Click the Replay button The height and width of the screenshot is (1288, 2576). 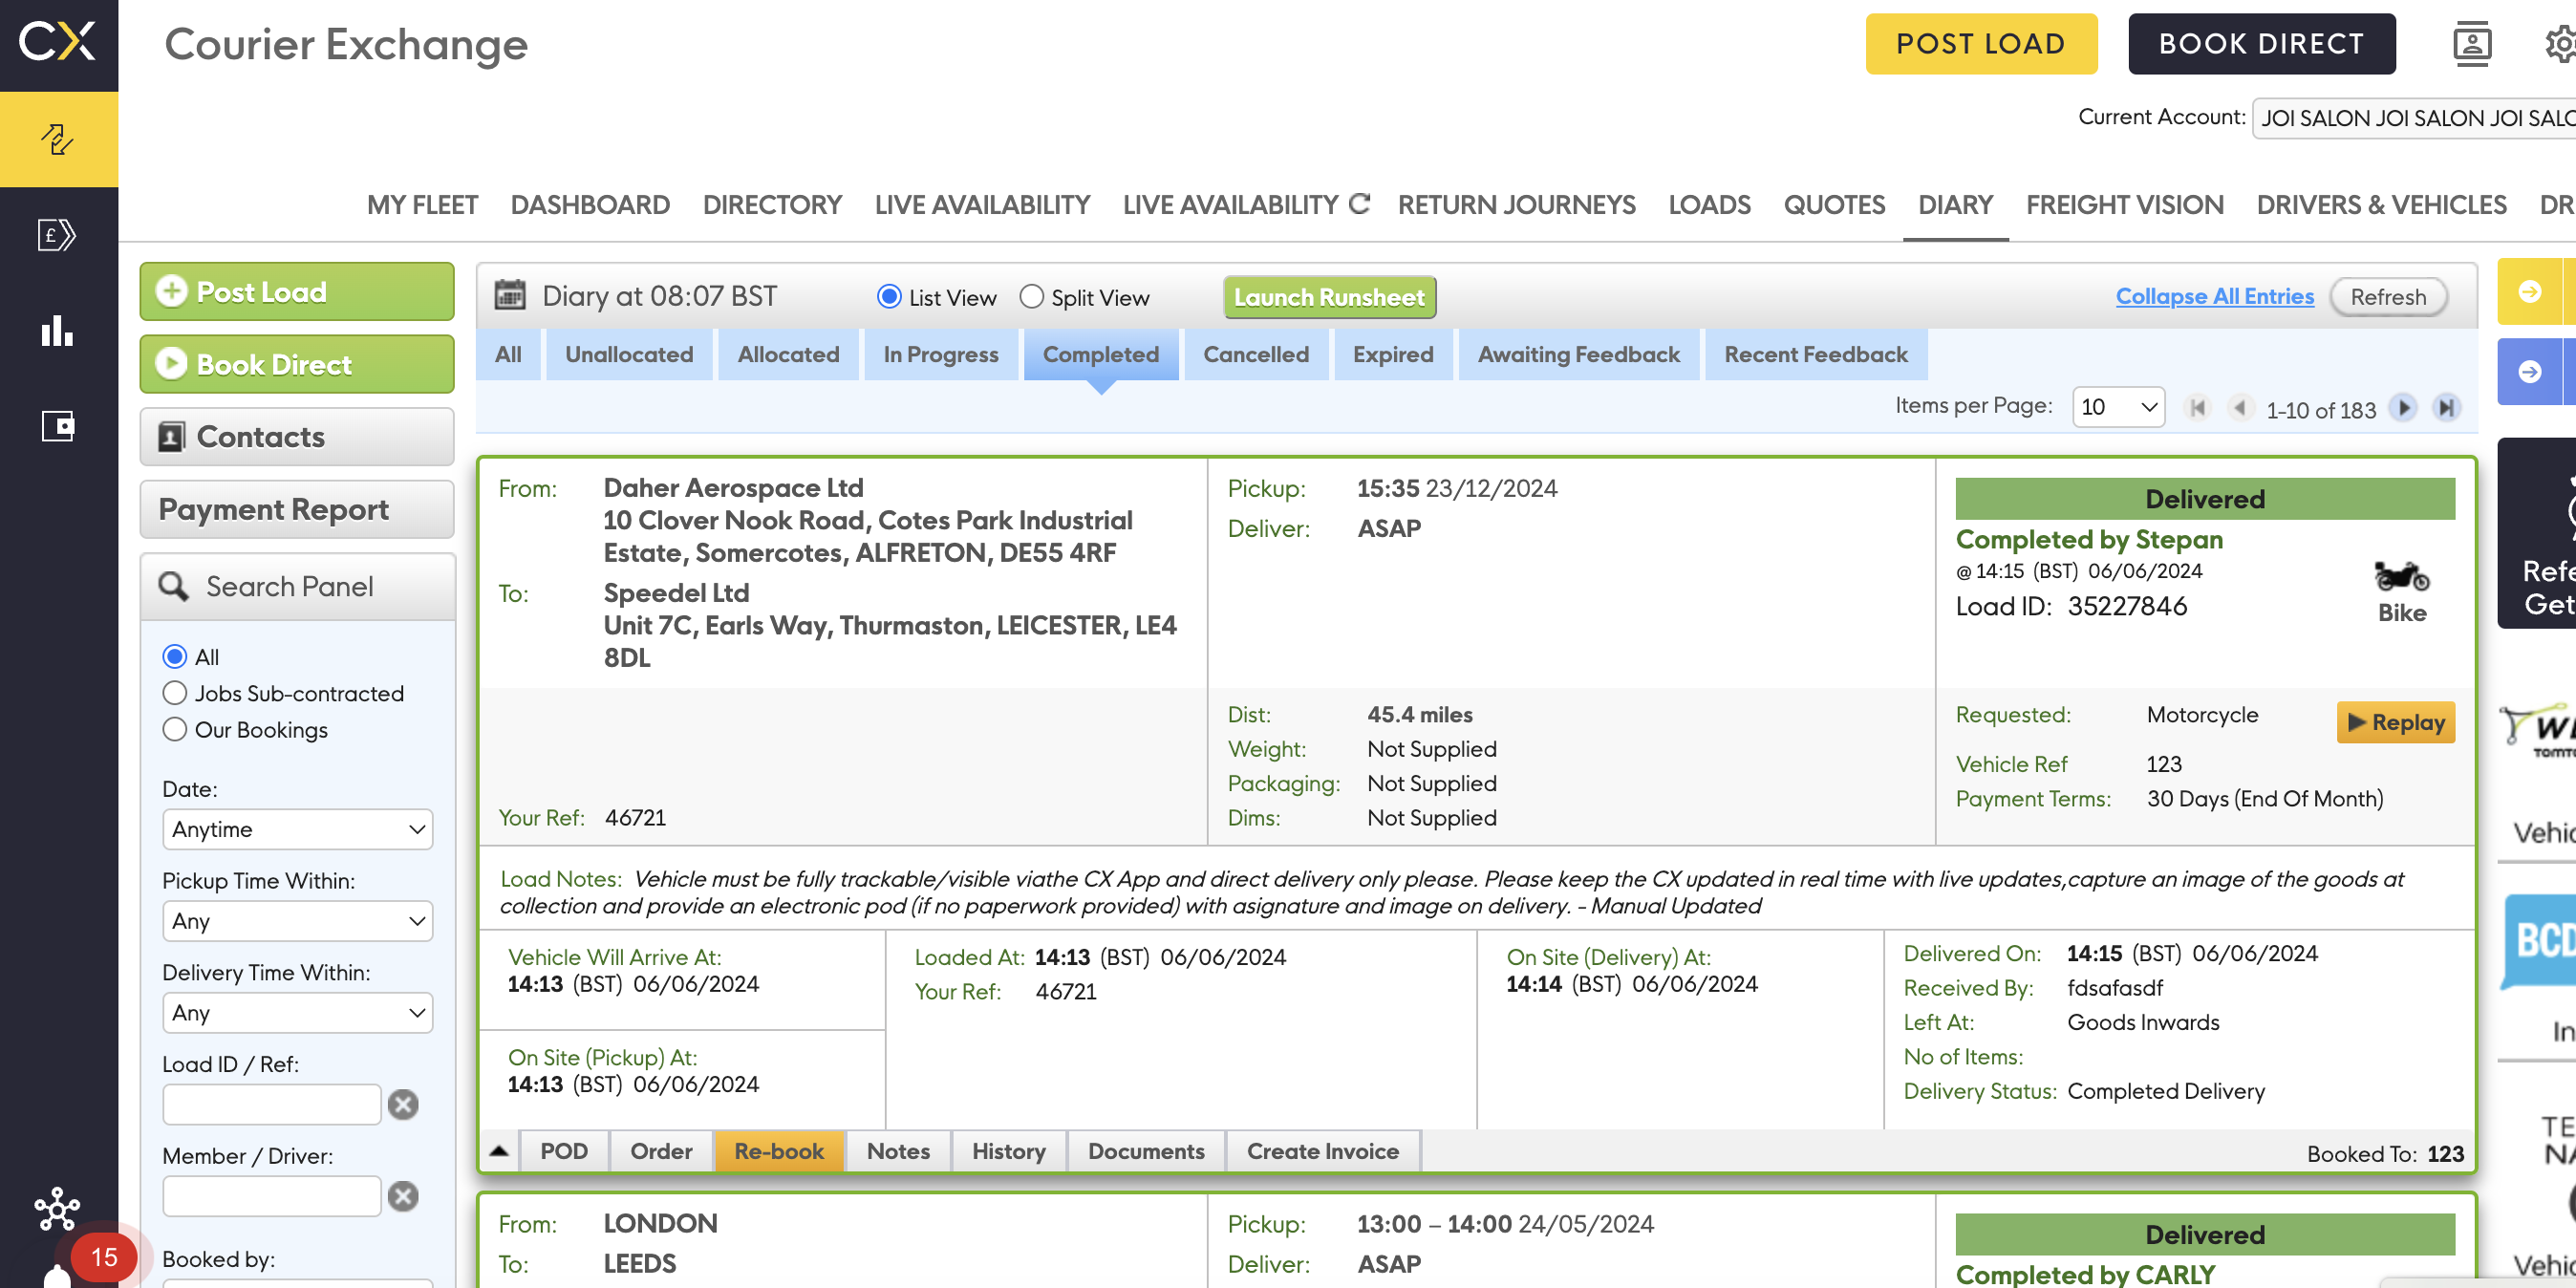[x=2395, y=722]
